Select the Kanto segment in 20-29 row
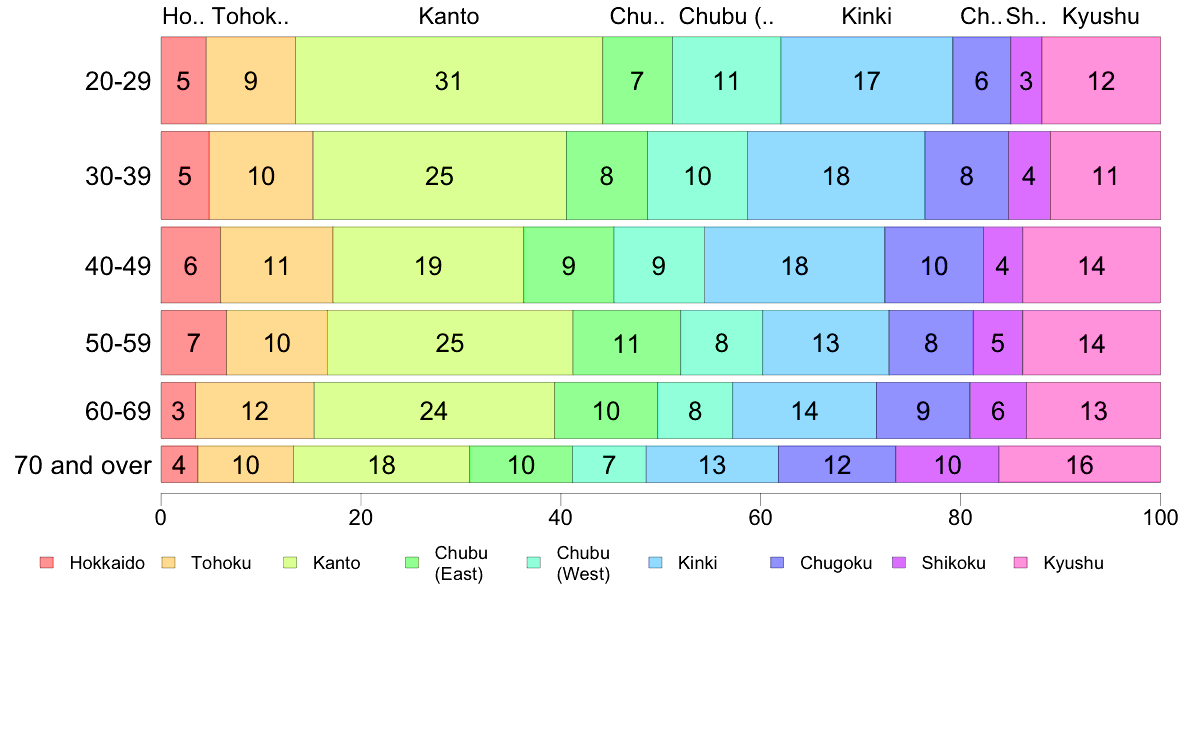 coord(449,80)
